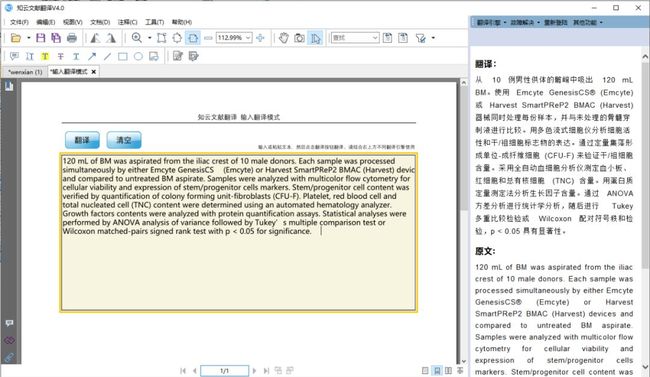This screenshot has width=650, height=377.
Task: Open the search combo box in toolbar
Action: point(355,38)
